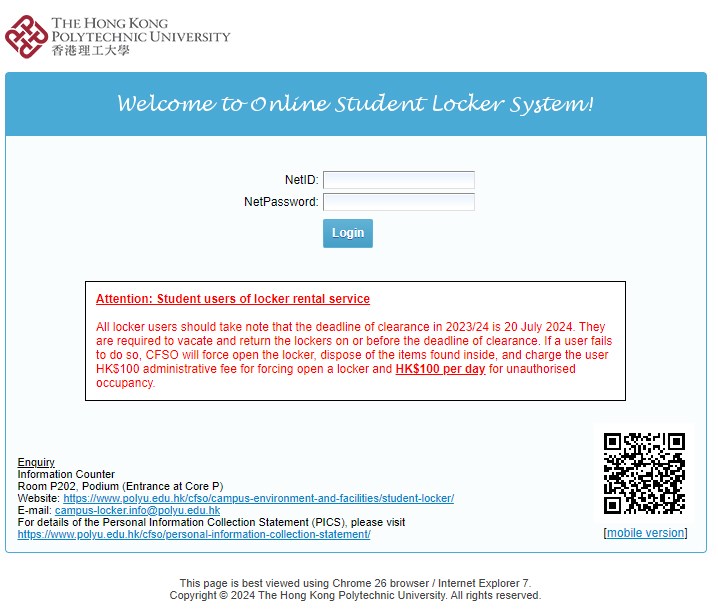Image resolution: width=718 pixels, height=616 pixels.
Task: Click the NetPassword field label
Action: (x=281, y=202)
